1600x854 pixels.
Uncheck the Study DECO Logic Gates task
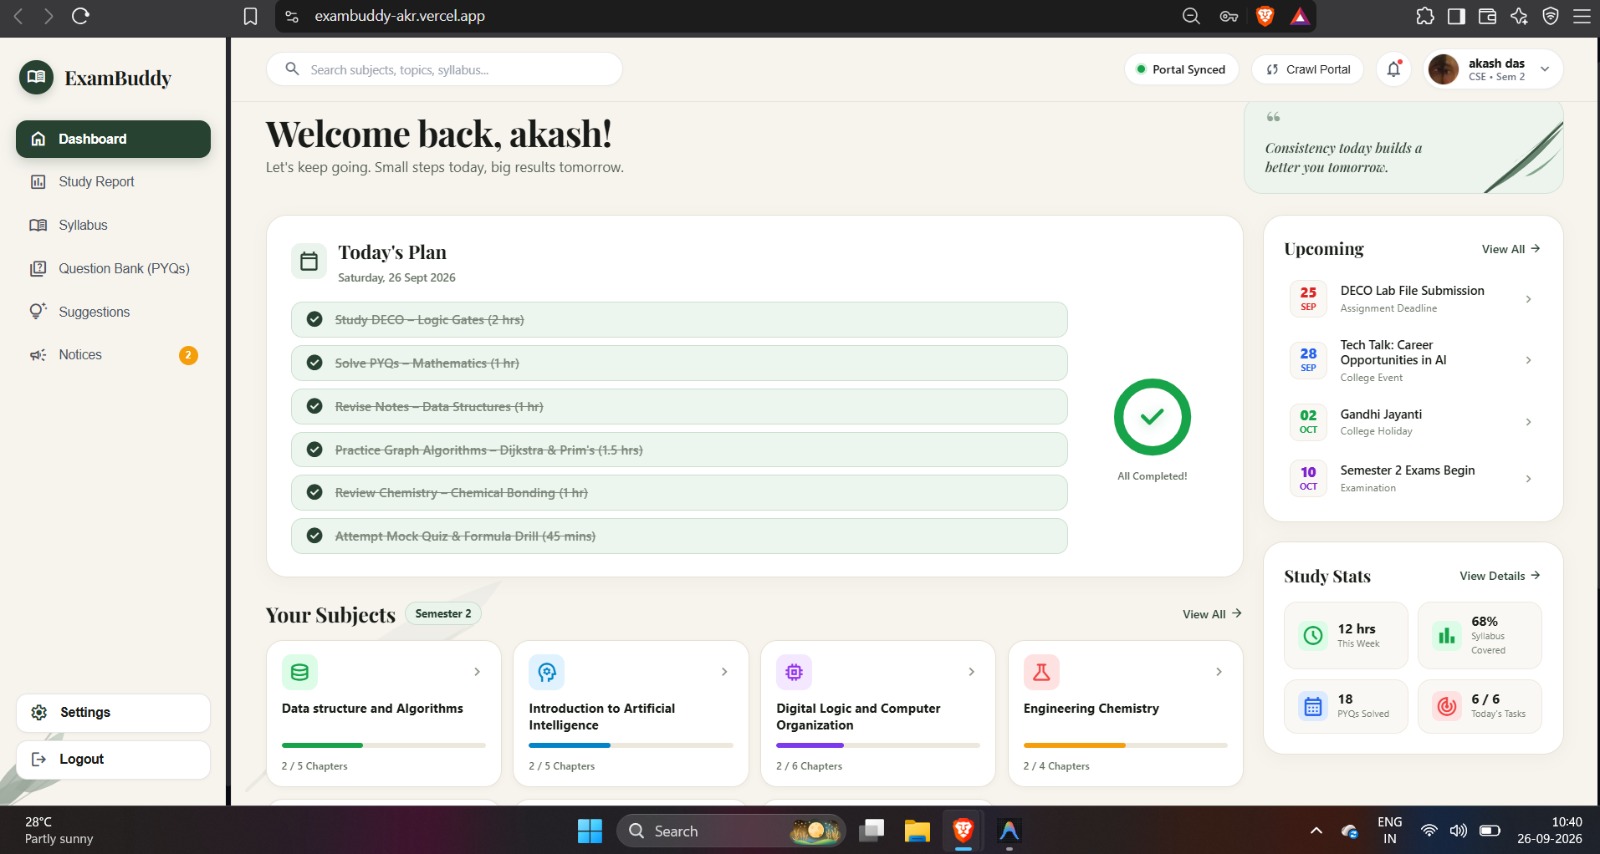[x=314, y=320]
